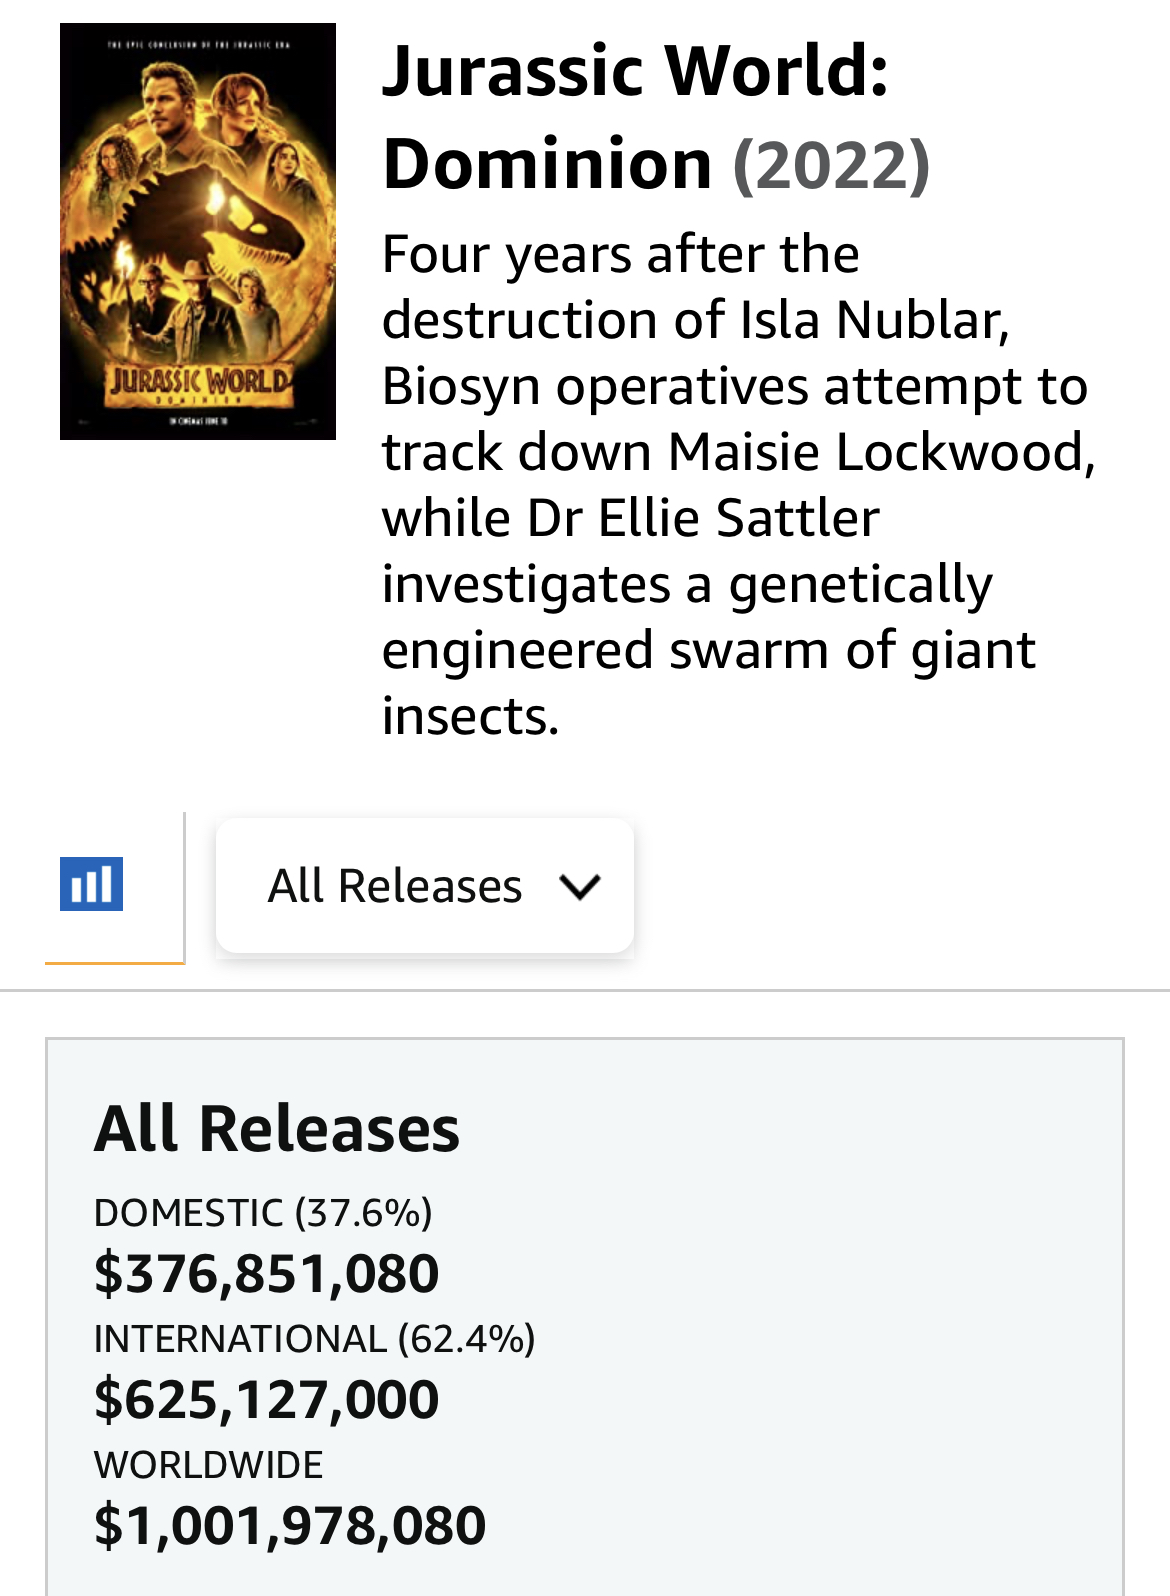Viewport: 1170px width, 1596px height.
Task: Click the tagline text atop the poster
Action: 198,45
